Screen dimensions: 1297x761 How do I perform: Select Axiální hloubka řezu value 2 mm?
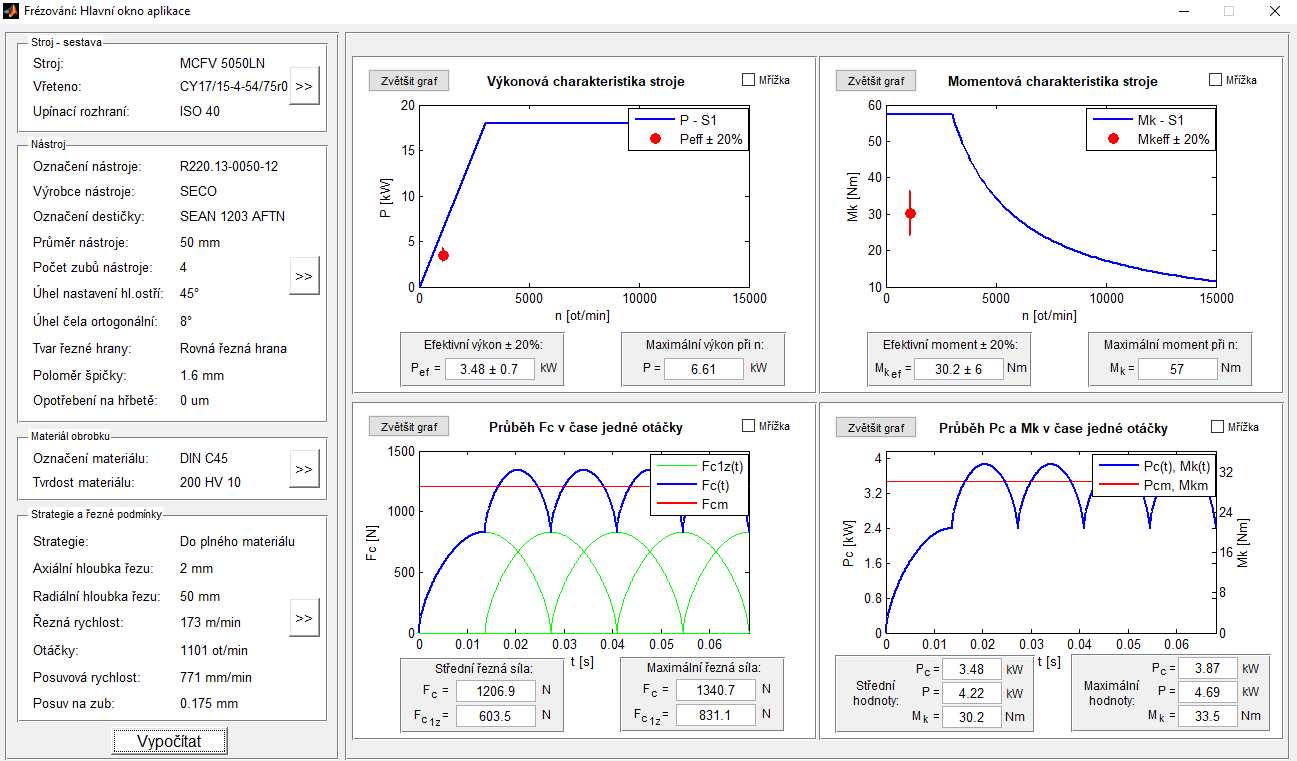[197, 568]
